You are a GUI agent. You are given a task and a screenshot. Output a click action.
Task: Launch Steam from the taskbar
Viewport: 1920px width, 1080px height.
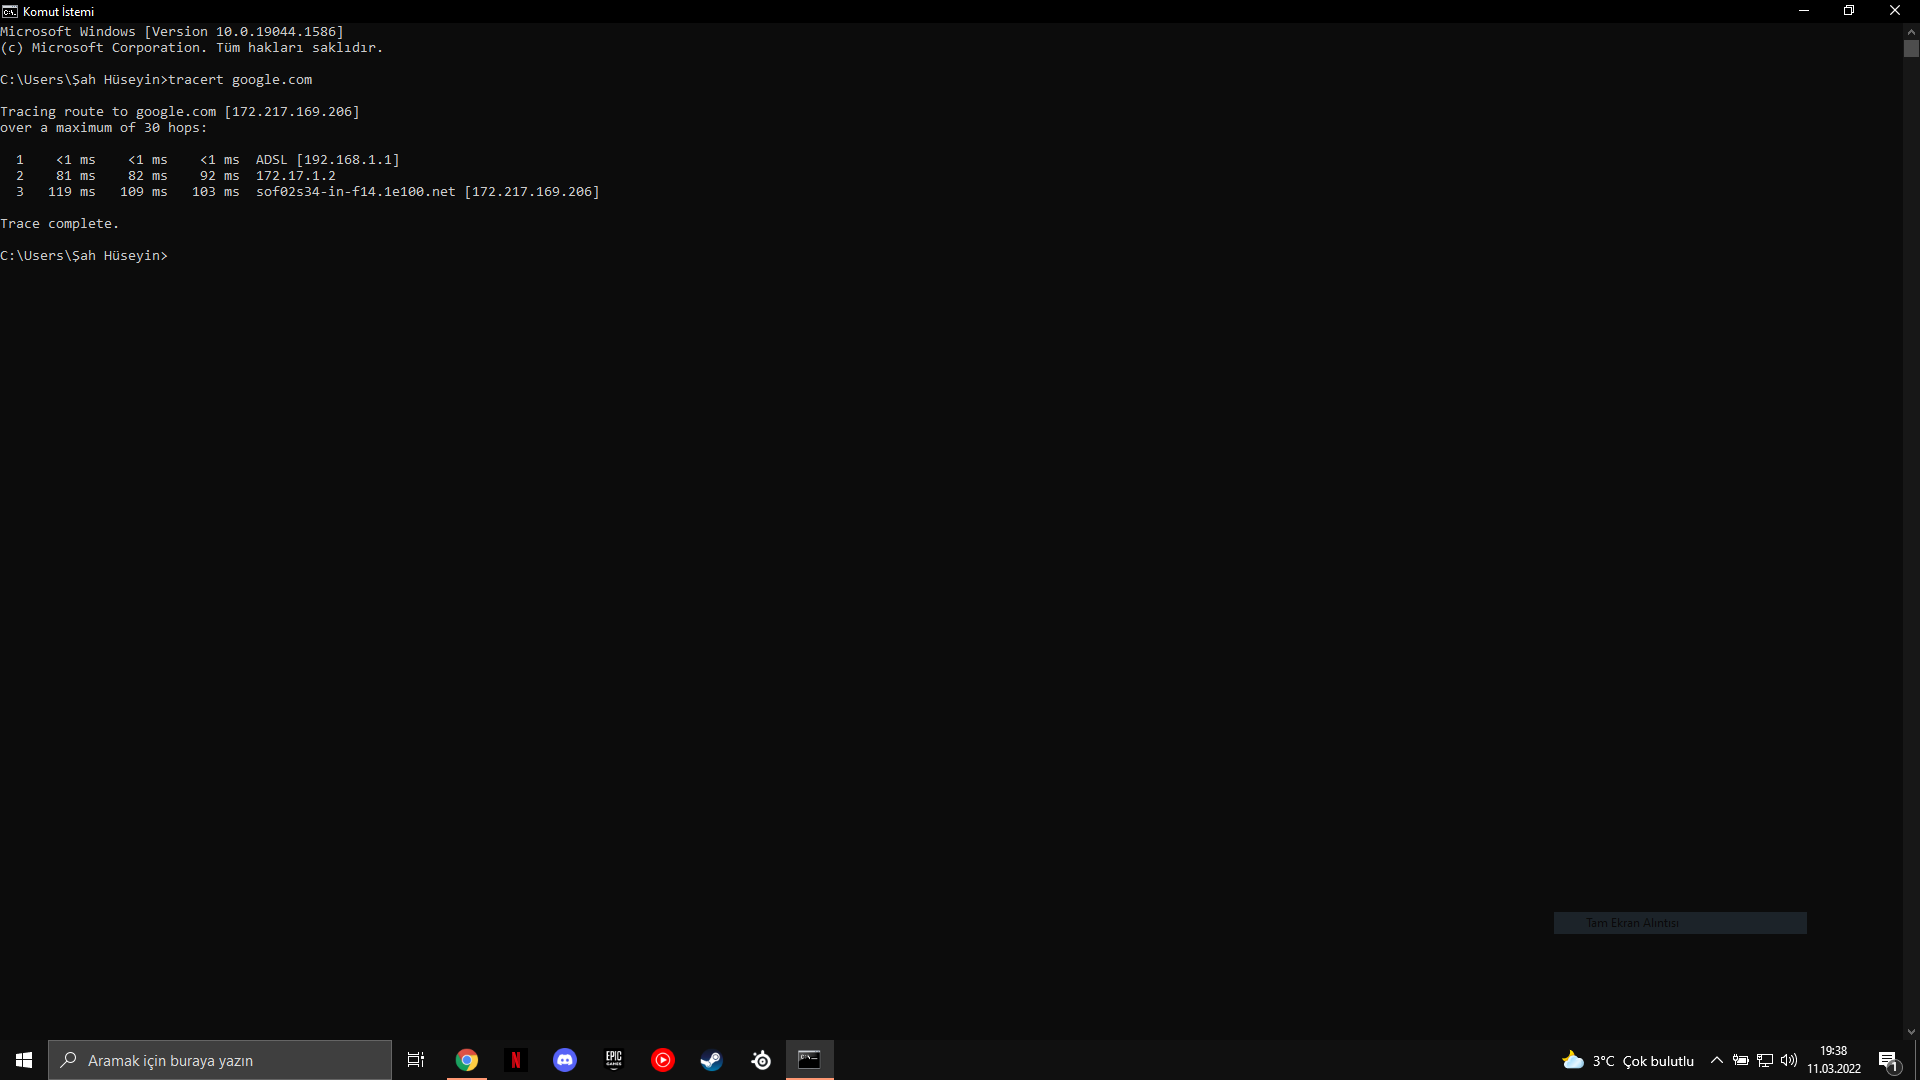click(711, 1060)
